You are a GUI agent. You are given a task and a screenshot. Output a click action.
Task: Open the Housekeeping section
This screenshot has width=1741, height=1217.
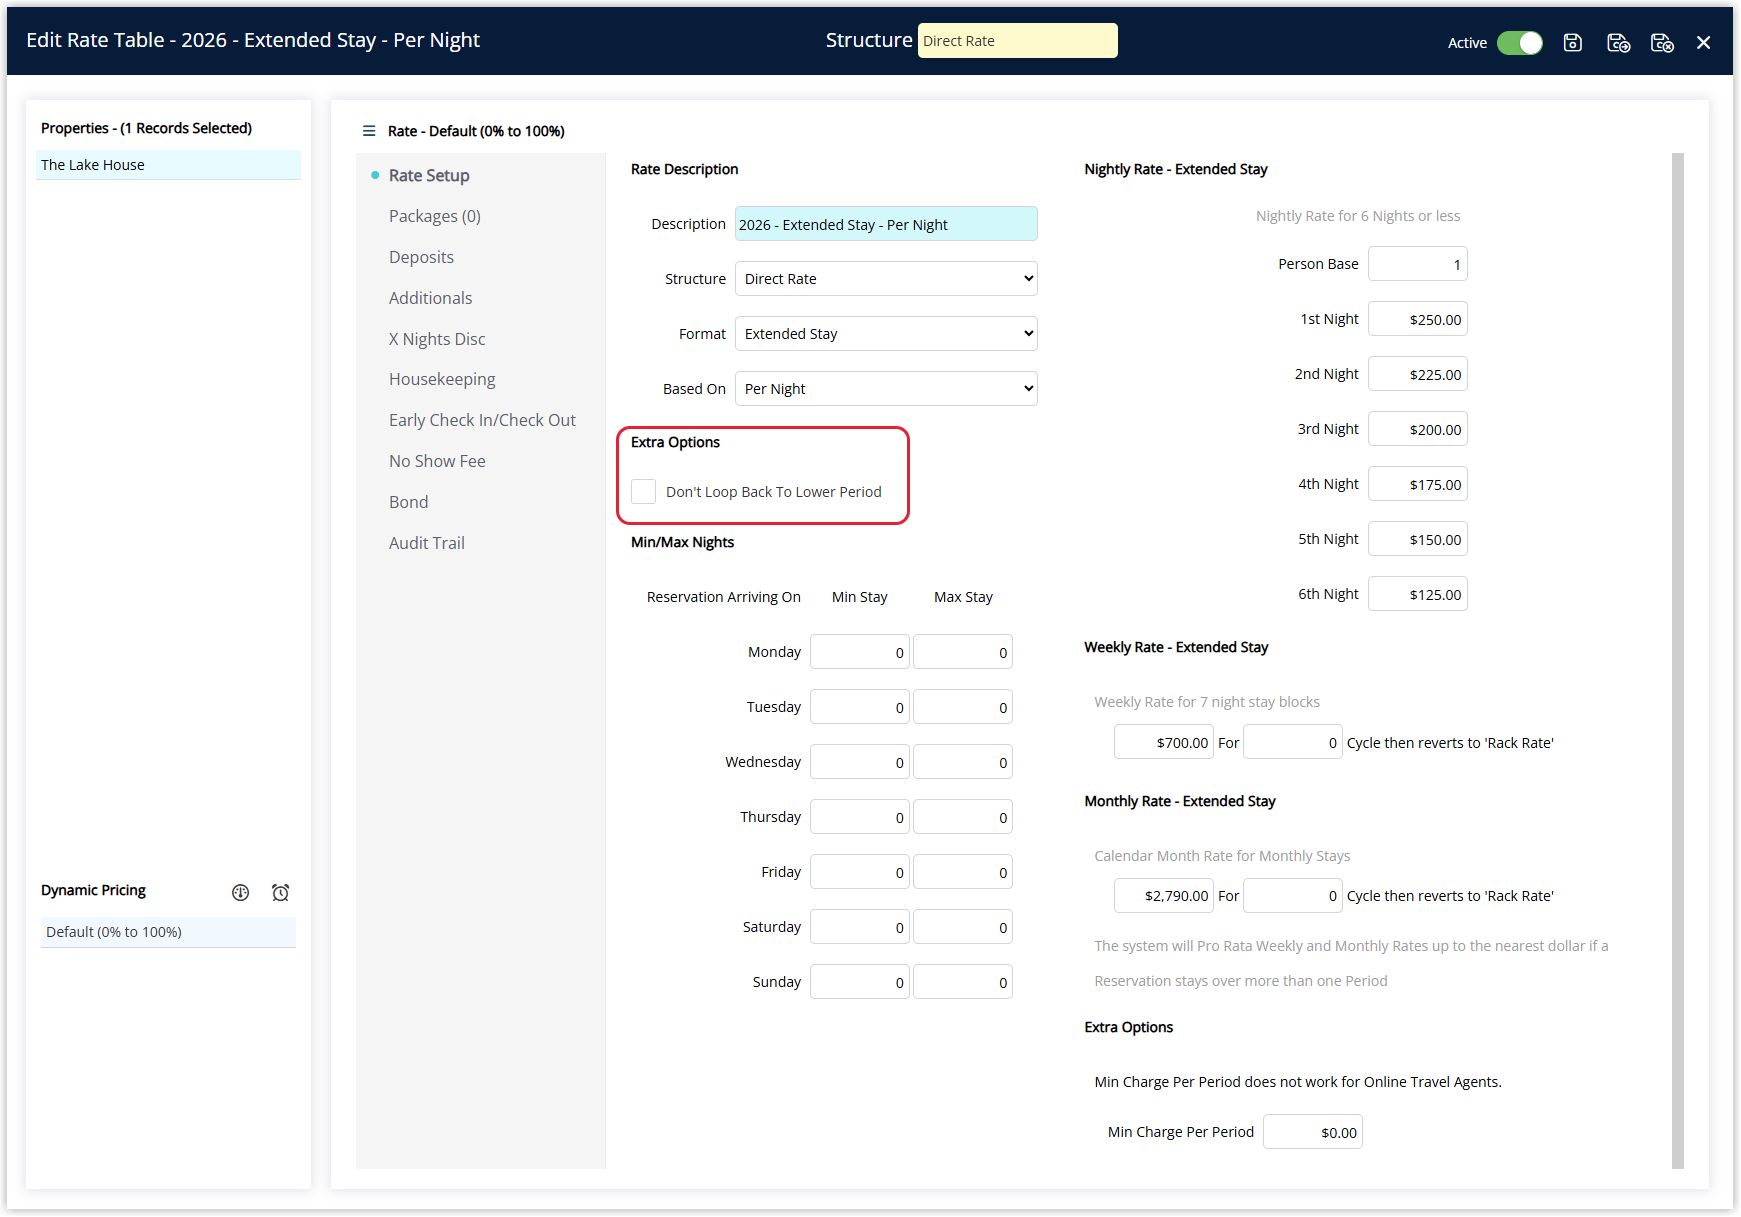442,379
